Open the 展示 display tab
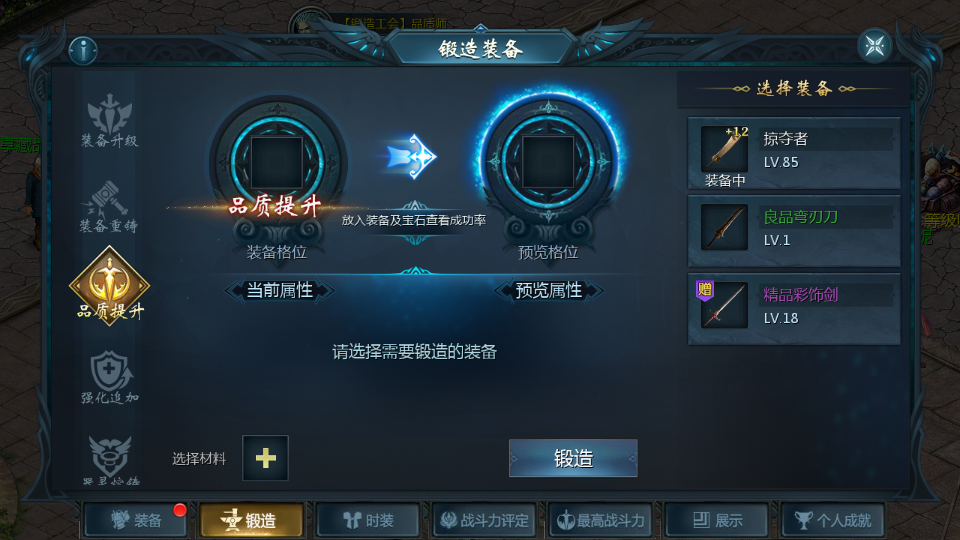960x540 pixels. coord(717,520)
